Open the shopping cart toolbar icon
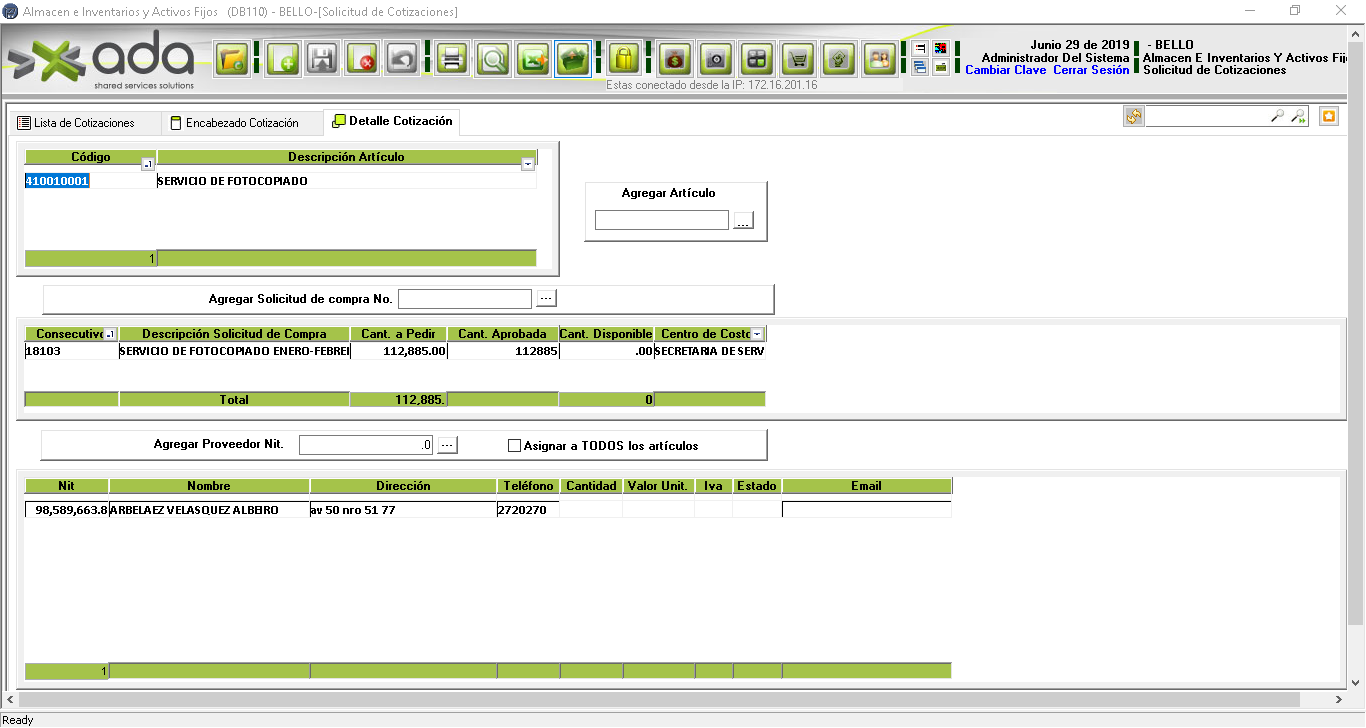 (x=797, y=59)
